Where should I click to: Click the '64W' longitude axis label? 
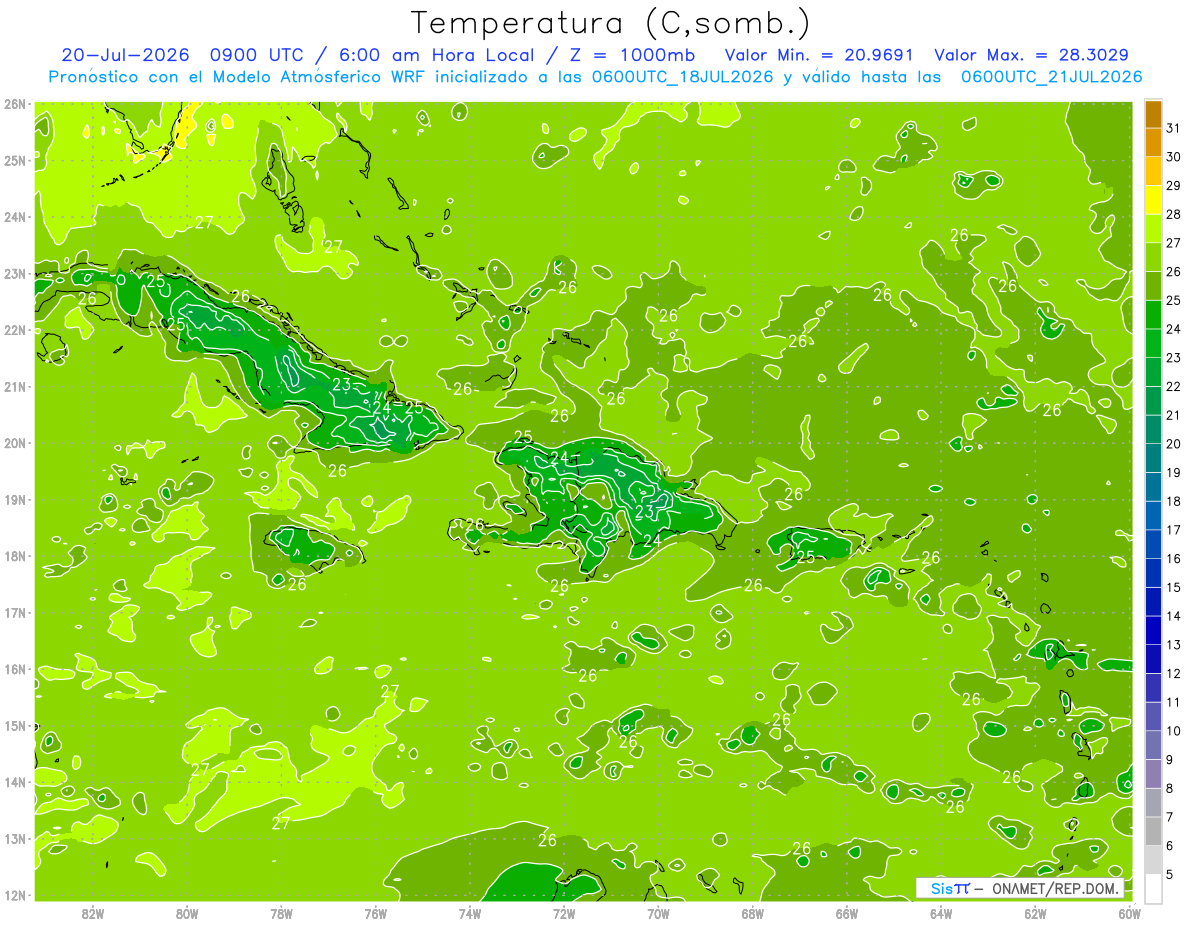941,913
